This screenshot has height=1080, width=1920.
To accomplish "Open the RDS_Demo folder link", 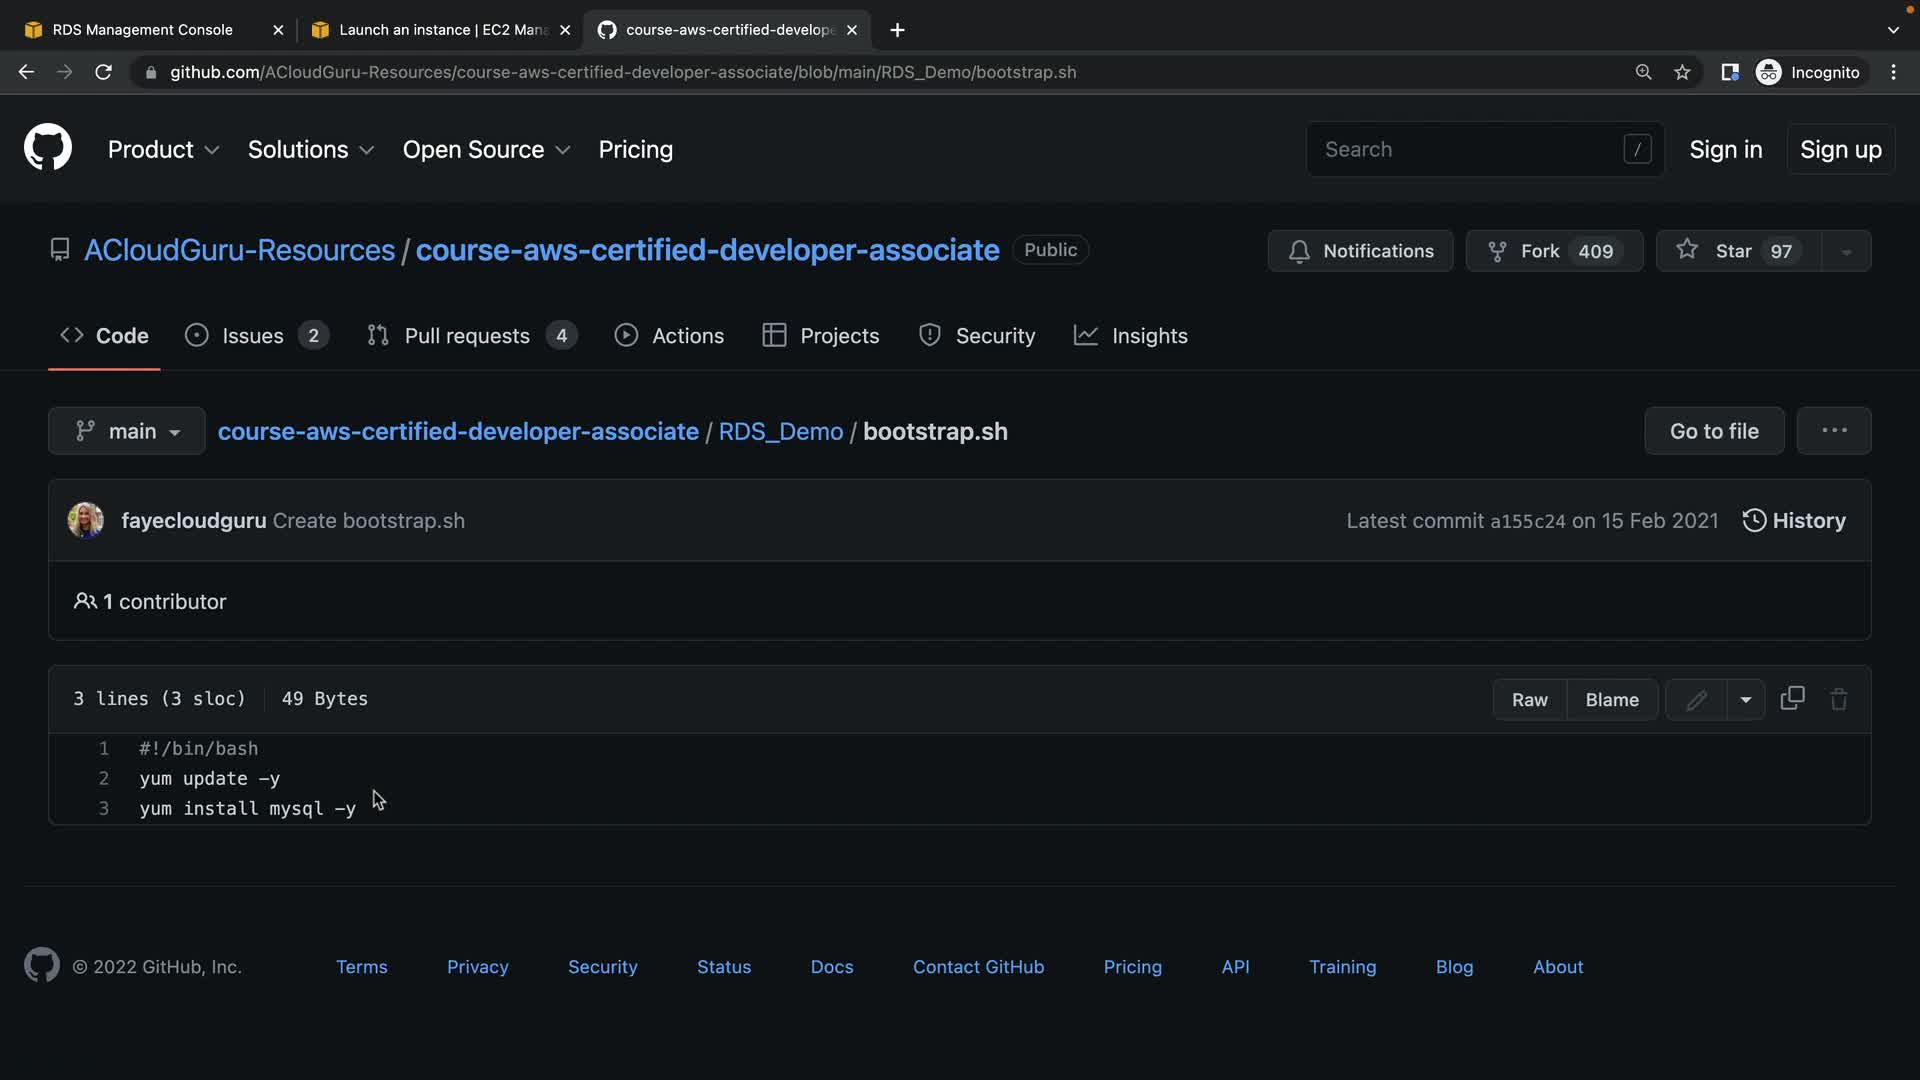I will pyautogui.click(x=780, y=431).
